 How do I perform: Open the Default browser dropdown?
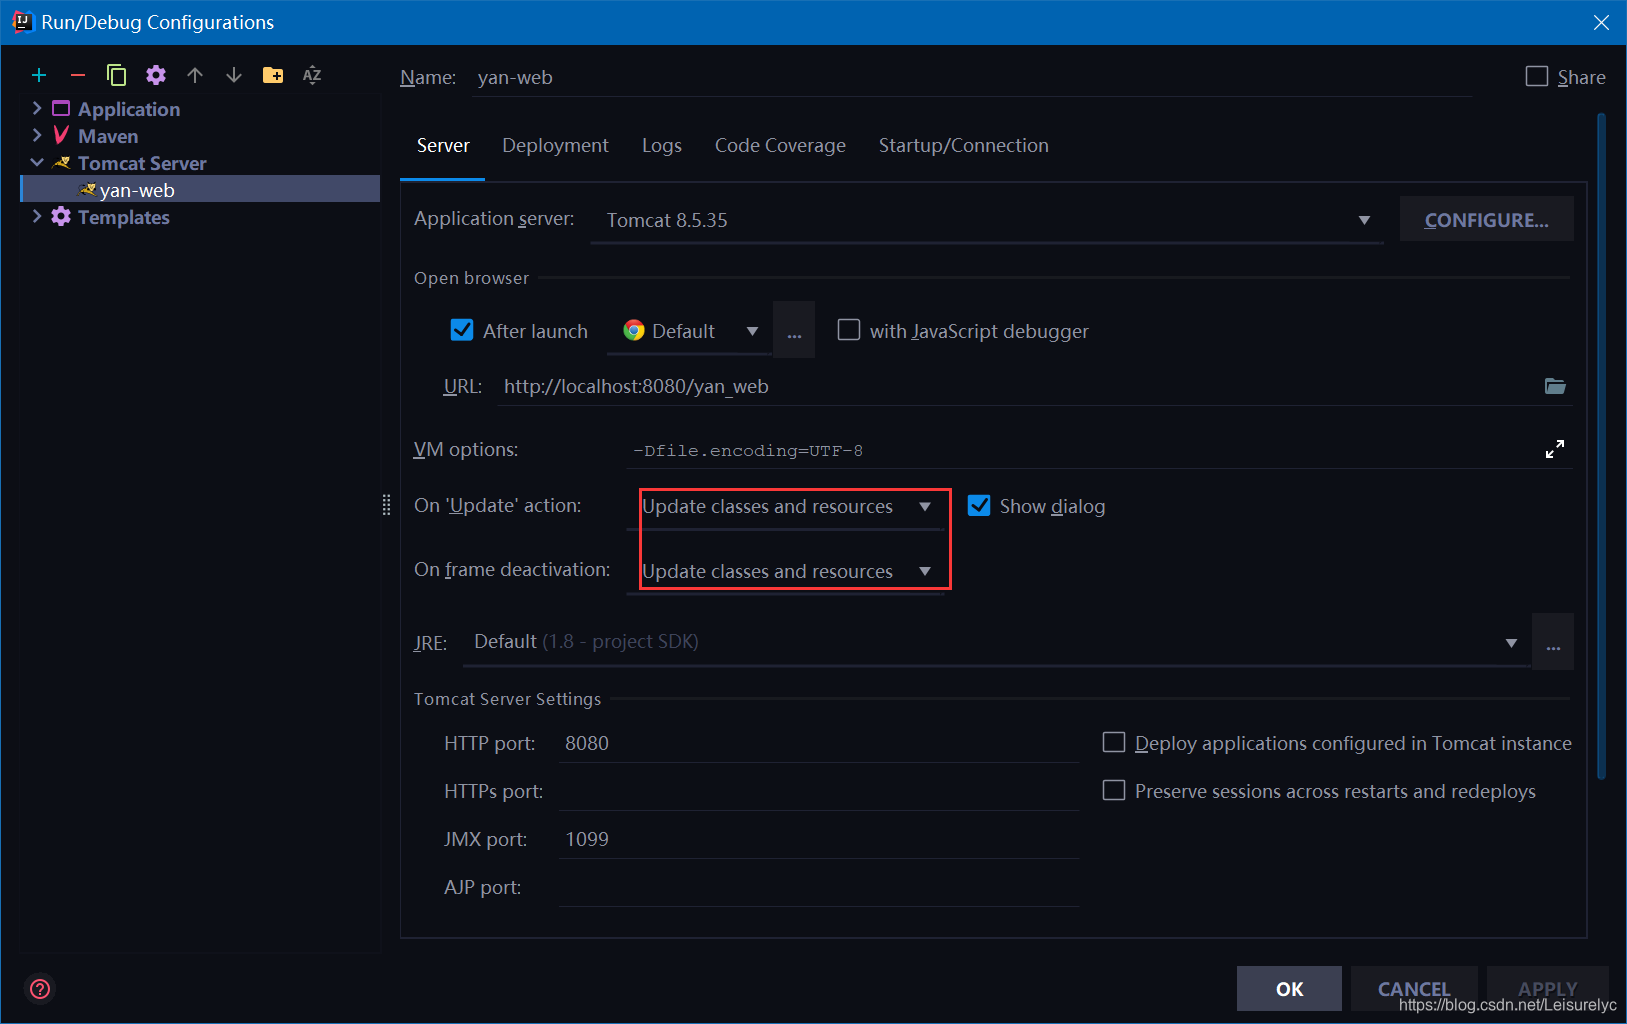pyautogui.click(x=689, y=330)
